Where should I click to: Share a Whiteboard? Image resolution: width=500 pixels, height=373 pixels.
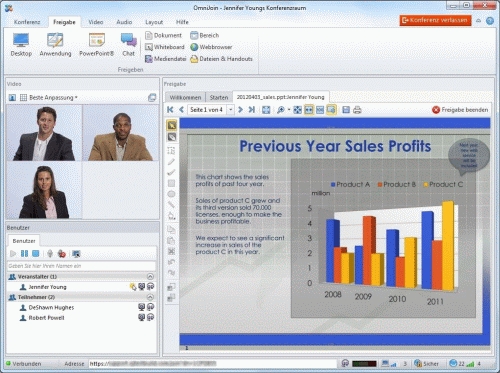pos(165,47)
